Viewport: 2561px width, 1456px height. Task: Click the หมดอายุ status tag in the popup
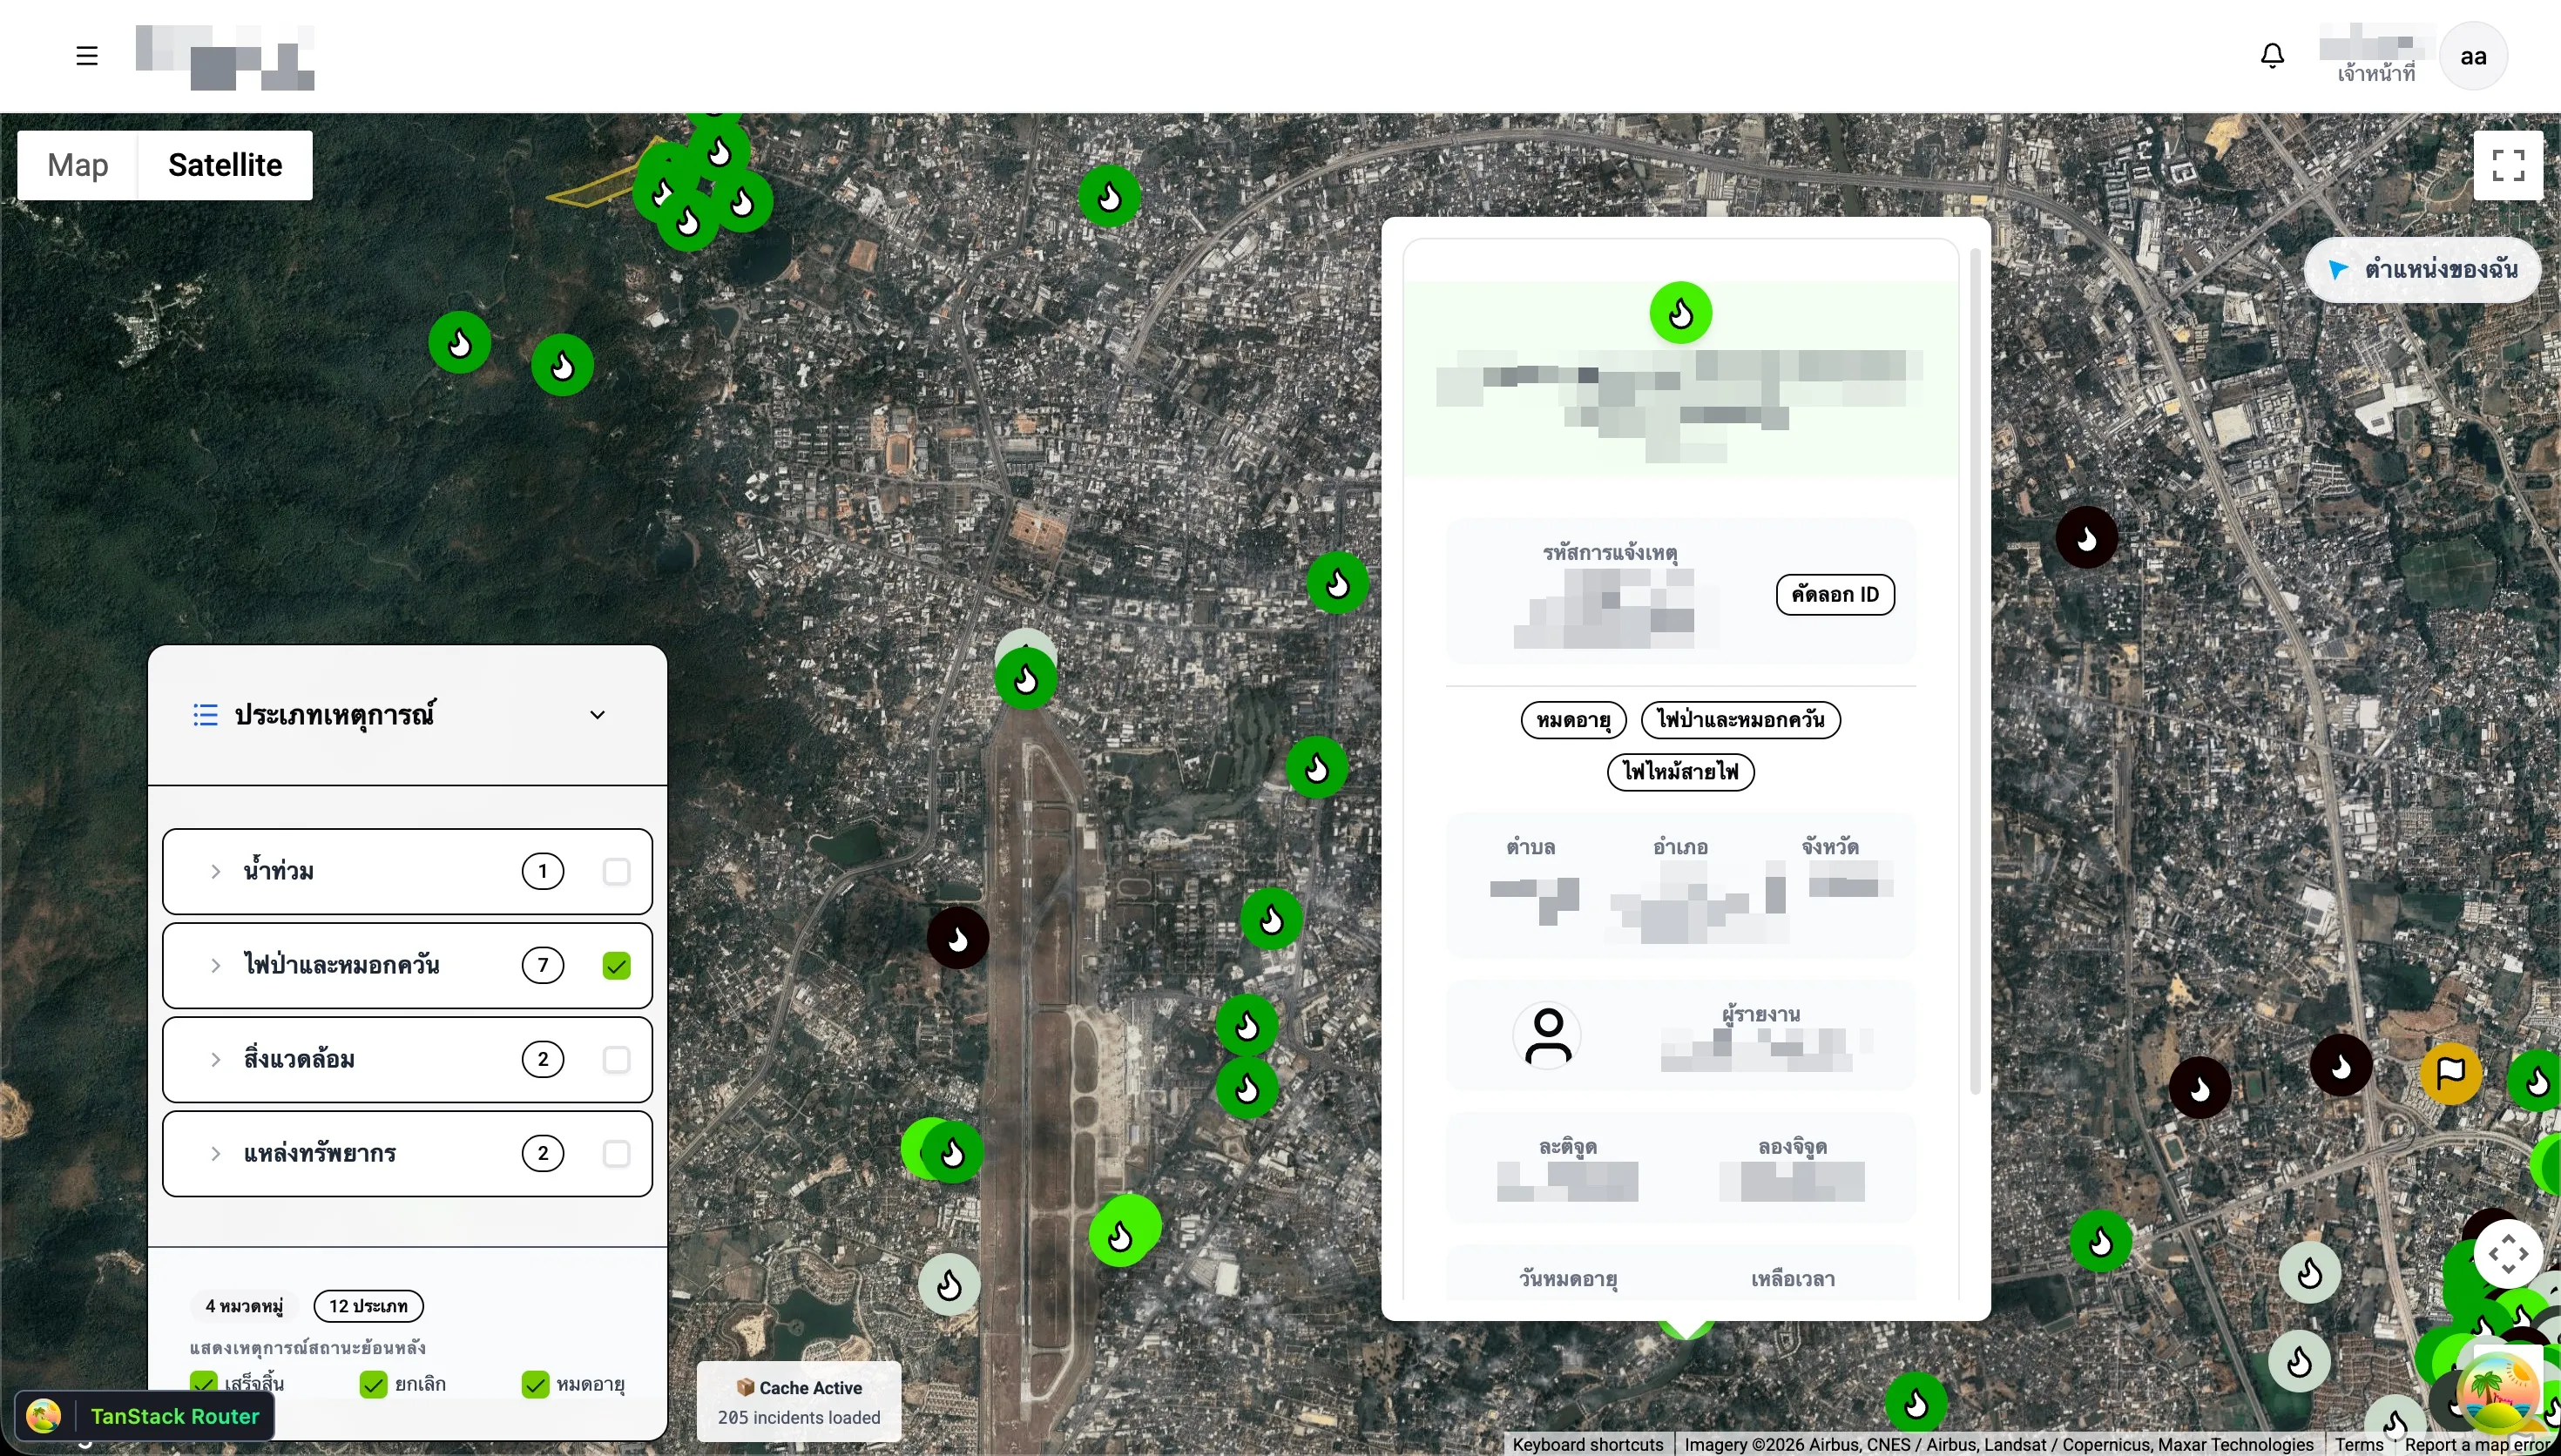click(1573, 720)
